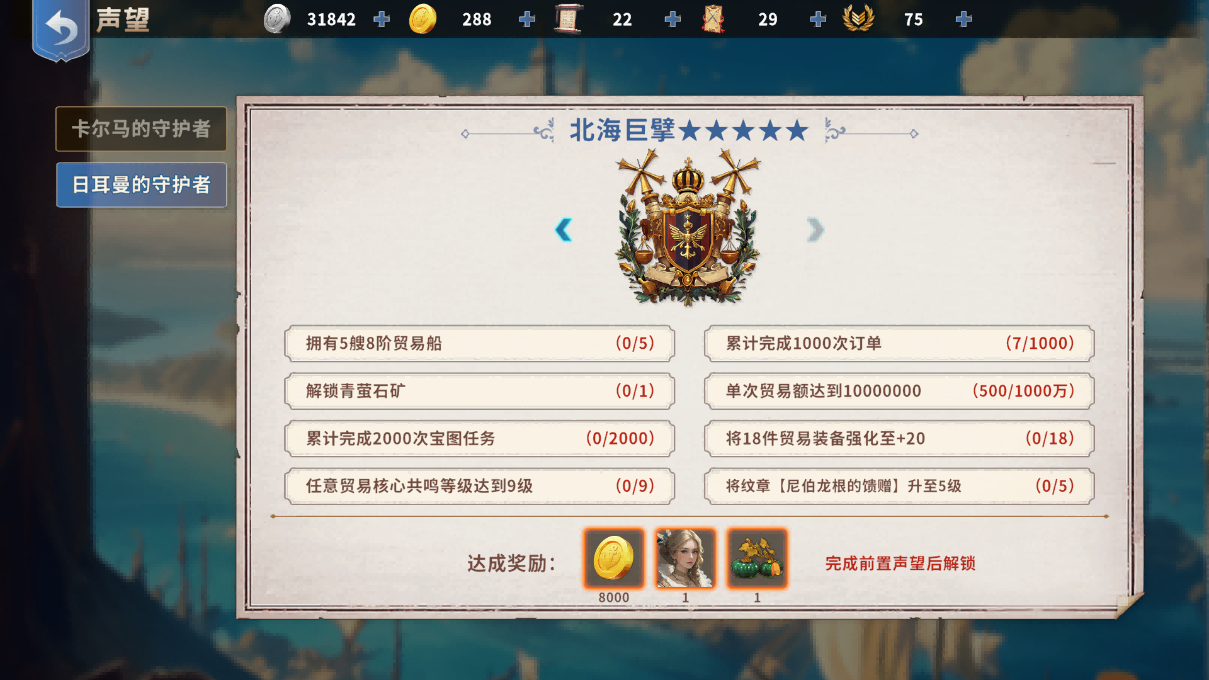This screenshot has height=680, width=1209.
Task: Click the silver coin currency icon
Action: (x=277, y=19)
